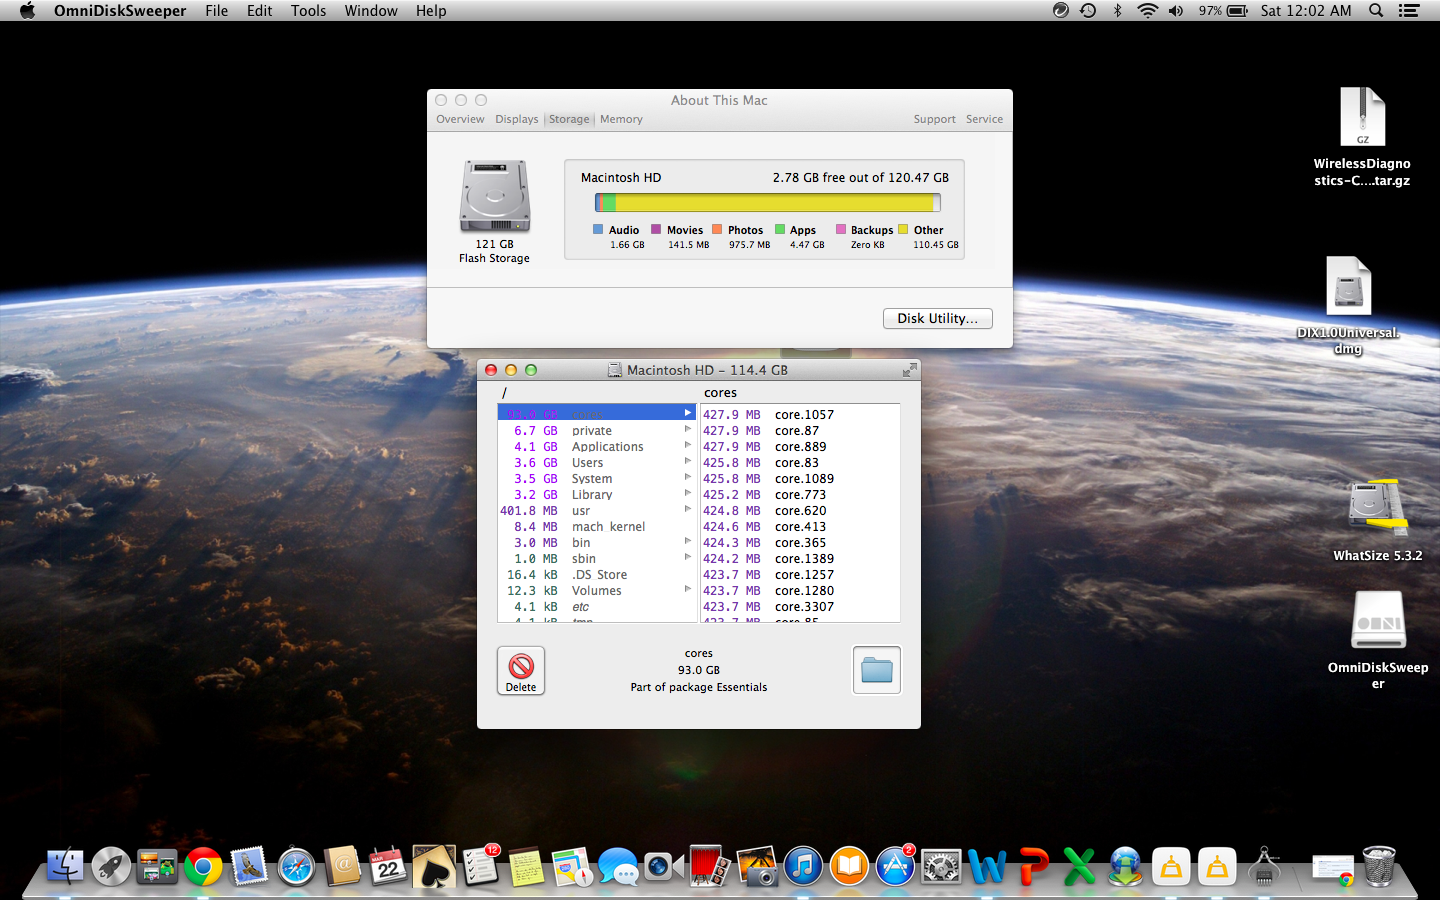1440x900 pixels.
Task: Expand the private folder arrow
Action: pyautogui.click(x=687, y=430)
